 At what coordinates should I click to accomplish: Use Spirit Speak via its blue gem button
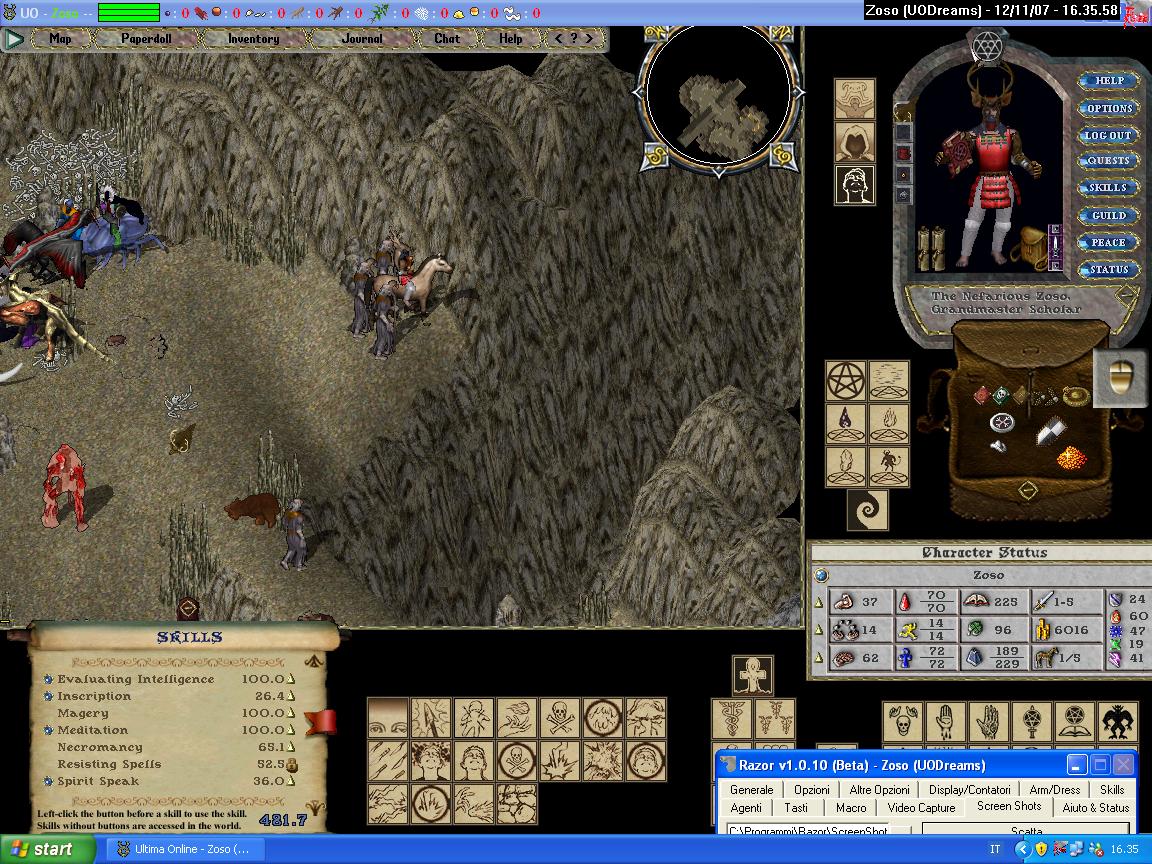point(48,781)
